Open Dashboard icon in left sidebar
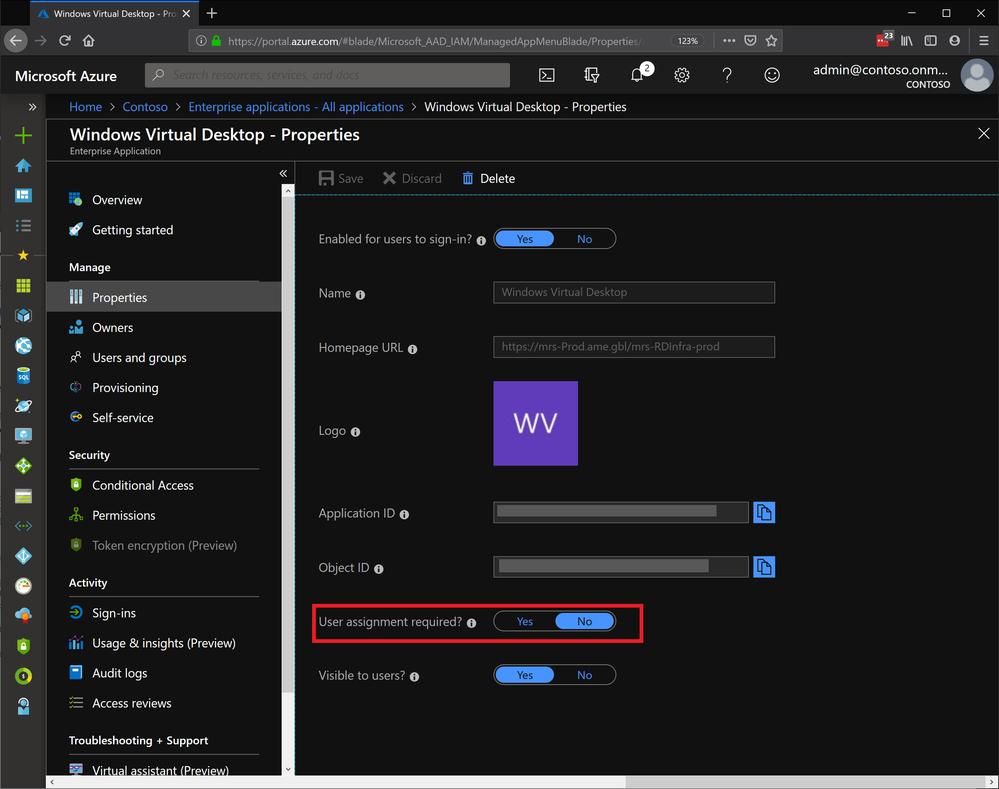 24,195
